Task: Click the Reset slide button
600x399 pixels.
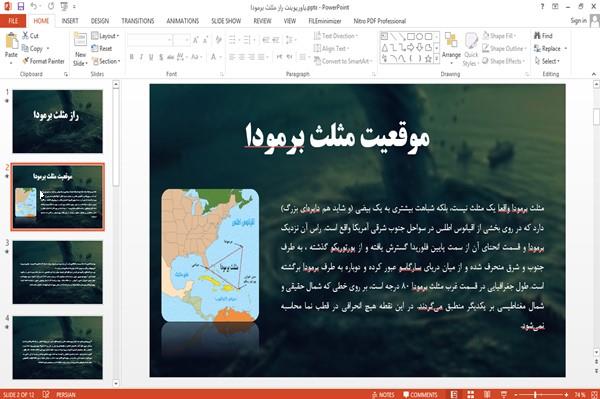Action: (102, 49)
